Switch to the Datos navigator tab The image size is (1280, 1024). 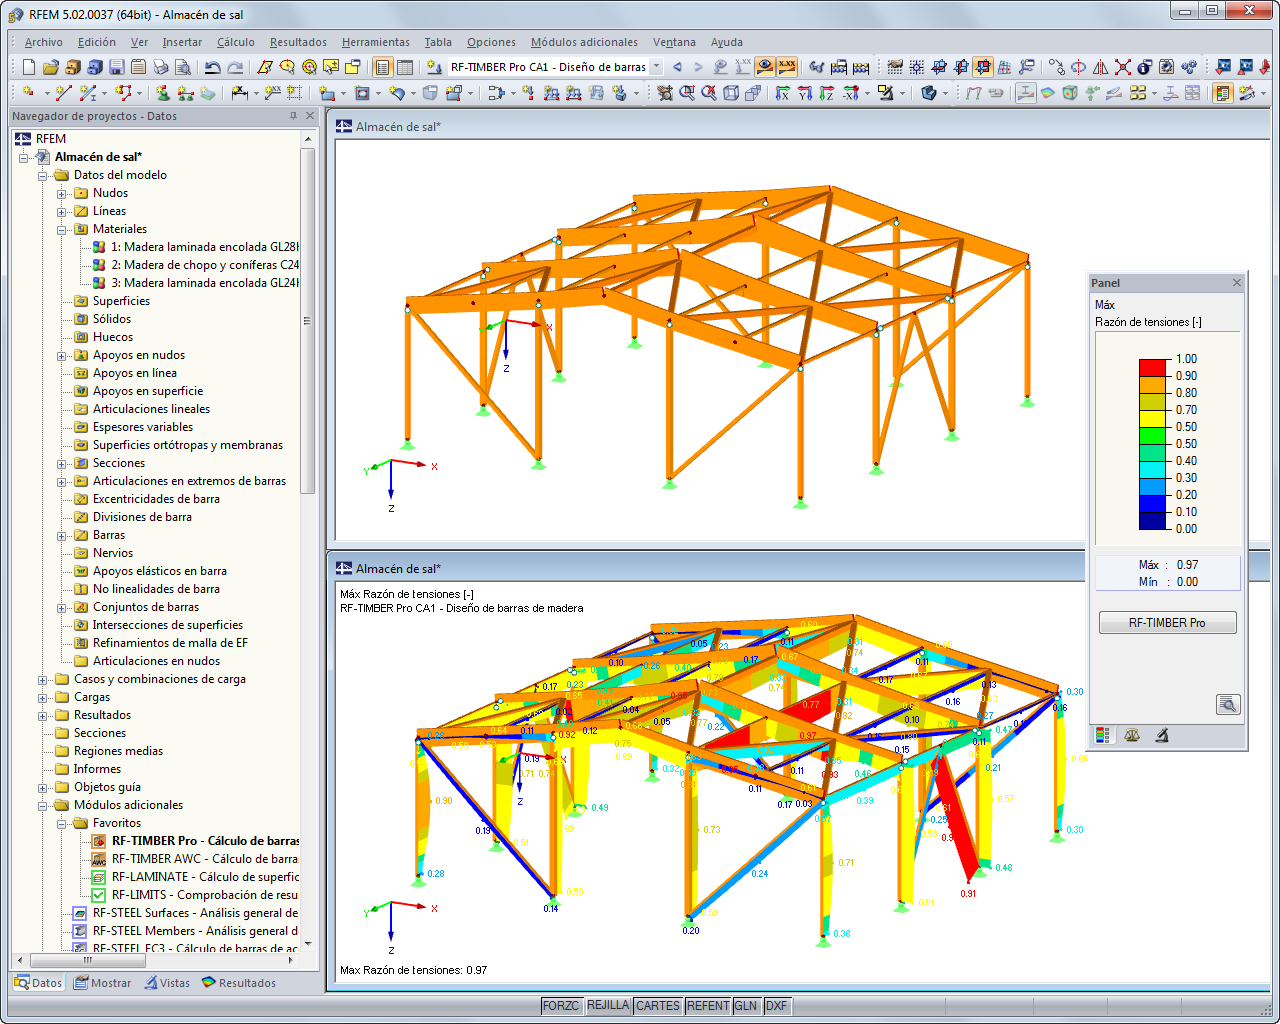pyautogui.click(x=38, y=983)
